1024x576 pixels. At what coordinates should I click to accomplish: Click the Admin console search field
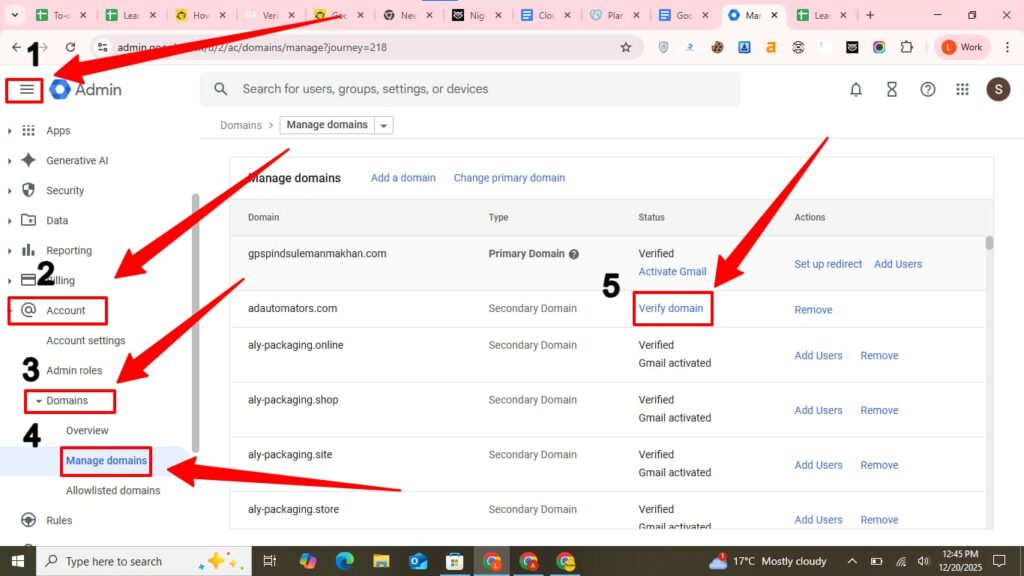(x=480, y=89)
